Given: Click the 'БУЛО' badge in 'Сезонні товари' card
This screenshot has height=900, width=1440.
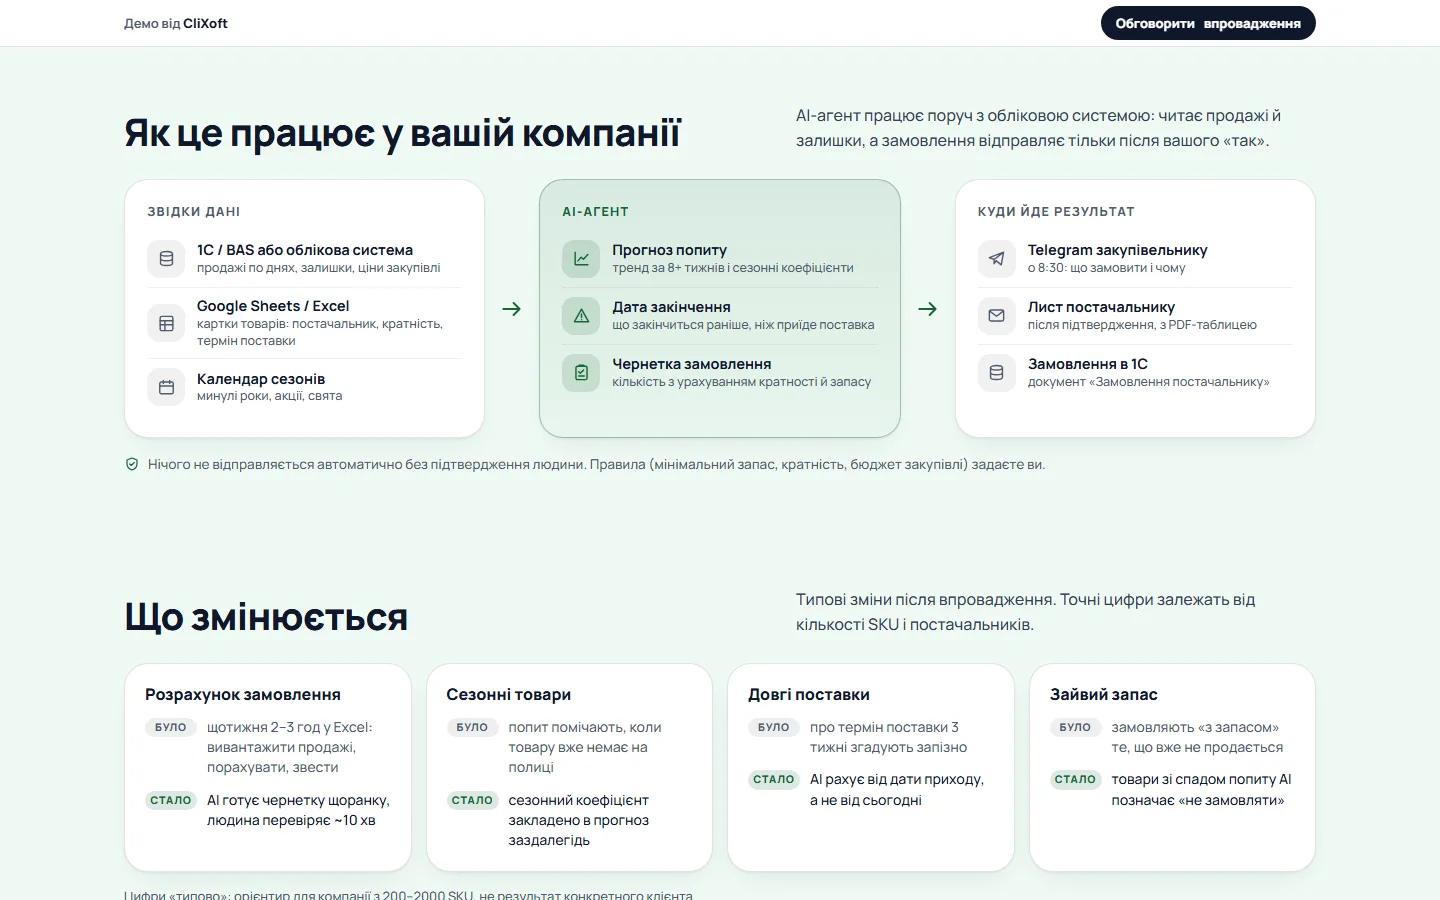Looking at the screenshot, I should [x=472, y=728].
